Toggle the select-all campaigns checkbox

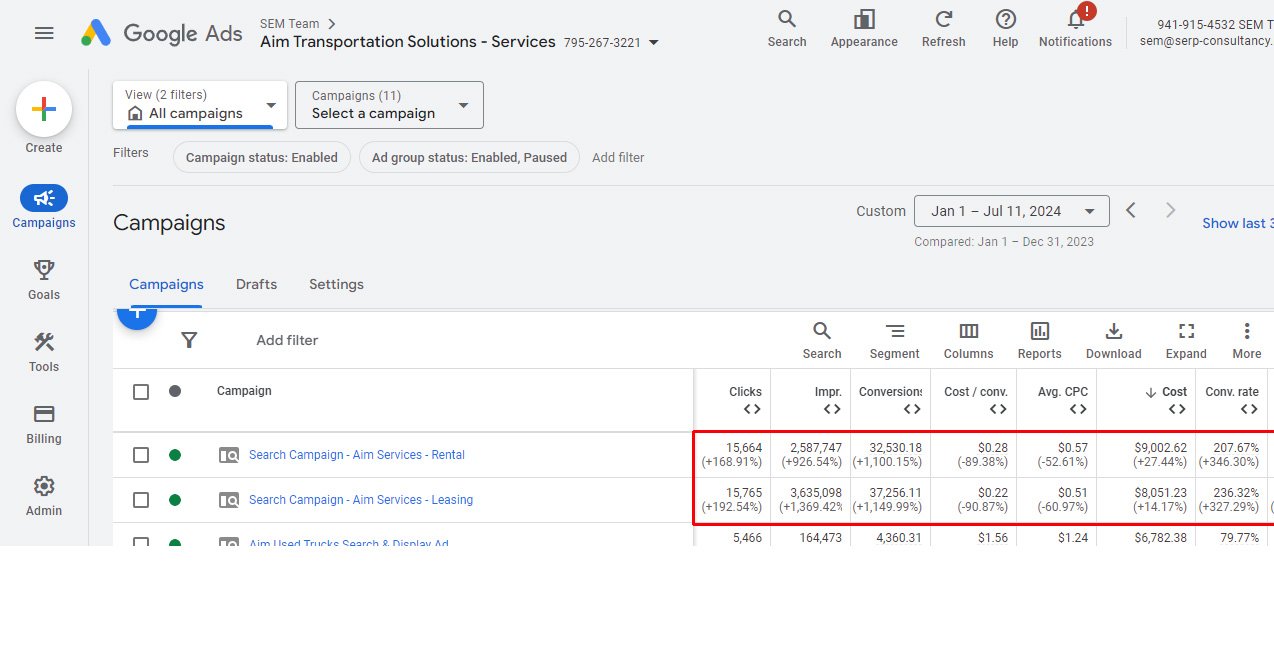pos(141,392)
